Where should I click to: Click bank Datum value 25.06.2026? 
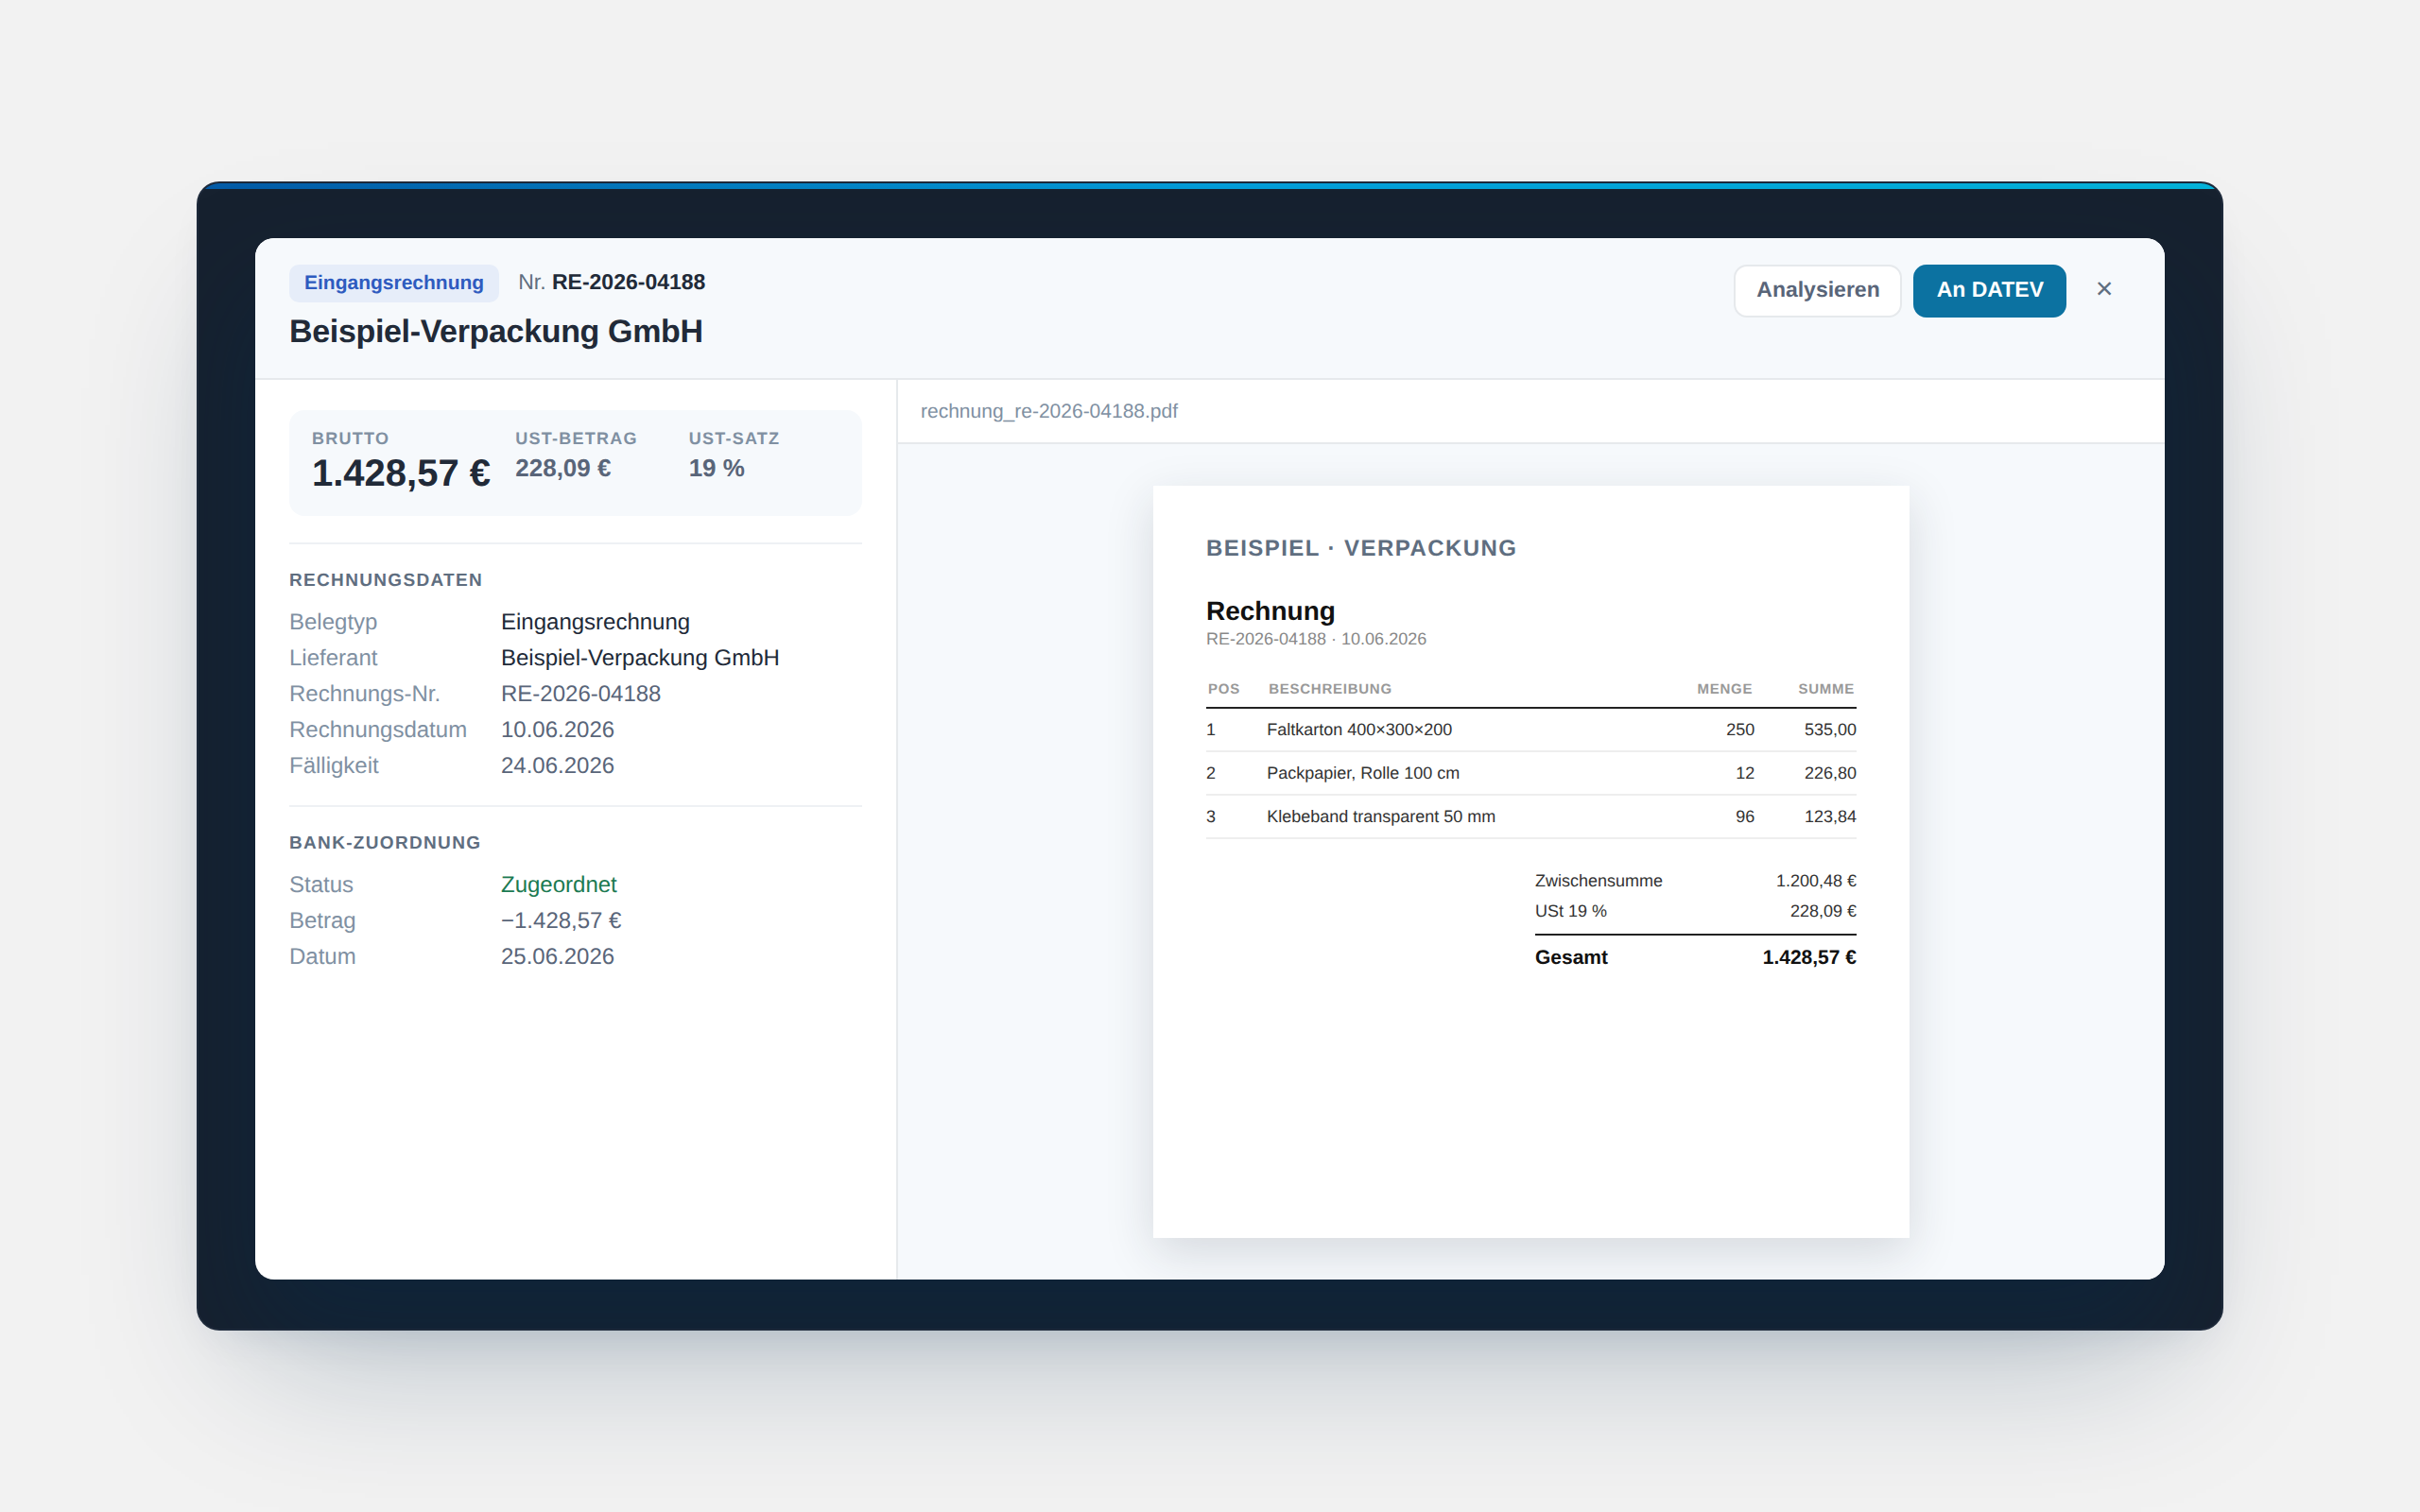[x=557, y=957]
